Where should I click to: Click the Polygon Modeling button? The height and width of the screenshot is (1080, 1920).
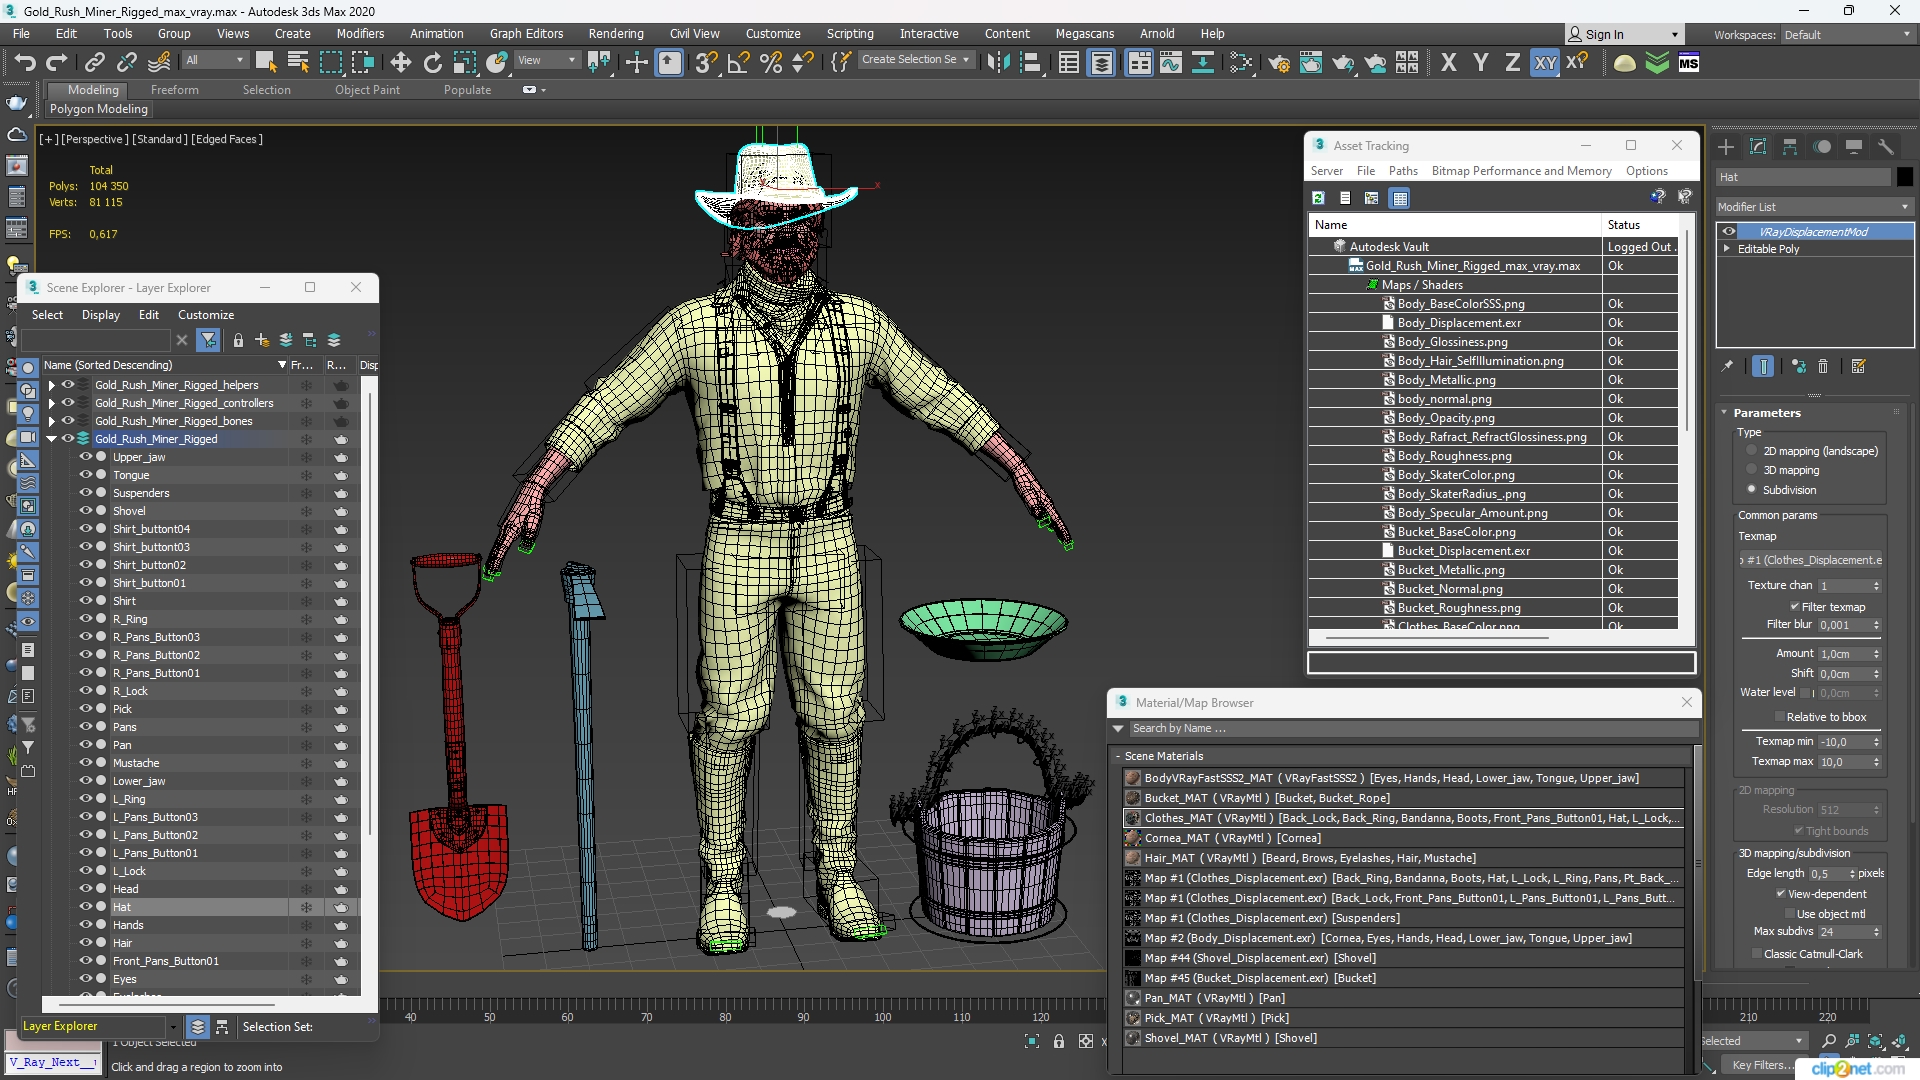click(99, 109)
